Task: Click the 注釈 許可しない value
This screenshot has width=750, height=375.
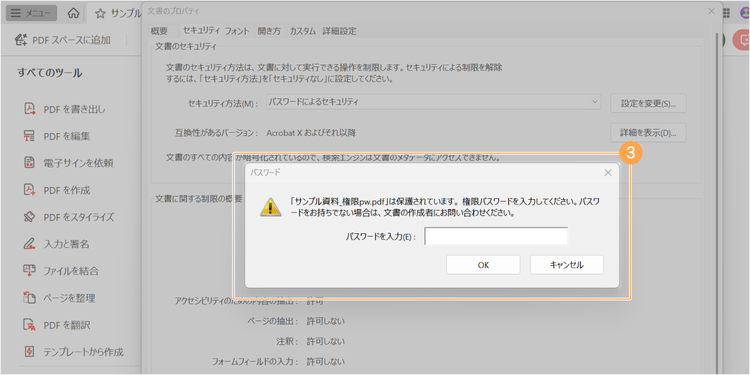Action: point(325,341)
